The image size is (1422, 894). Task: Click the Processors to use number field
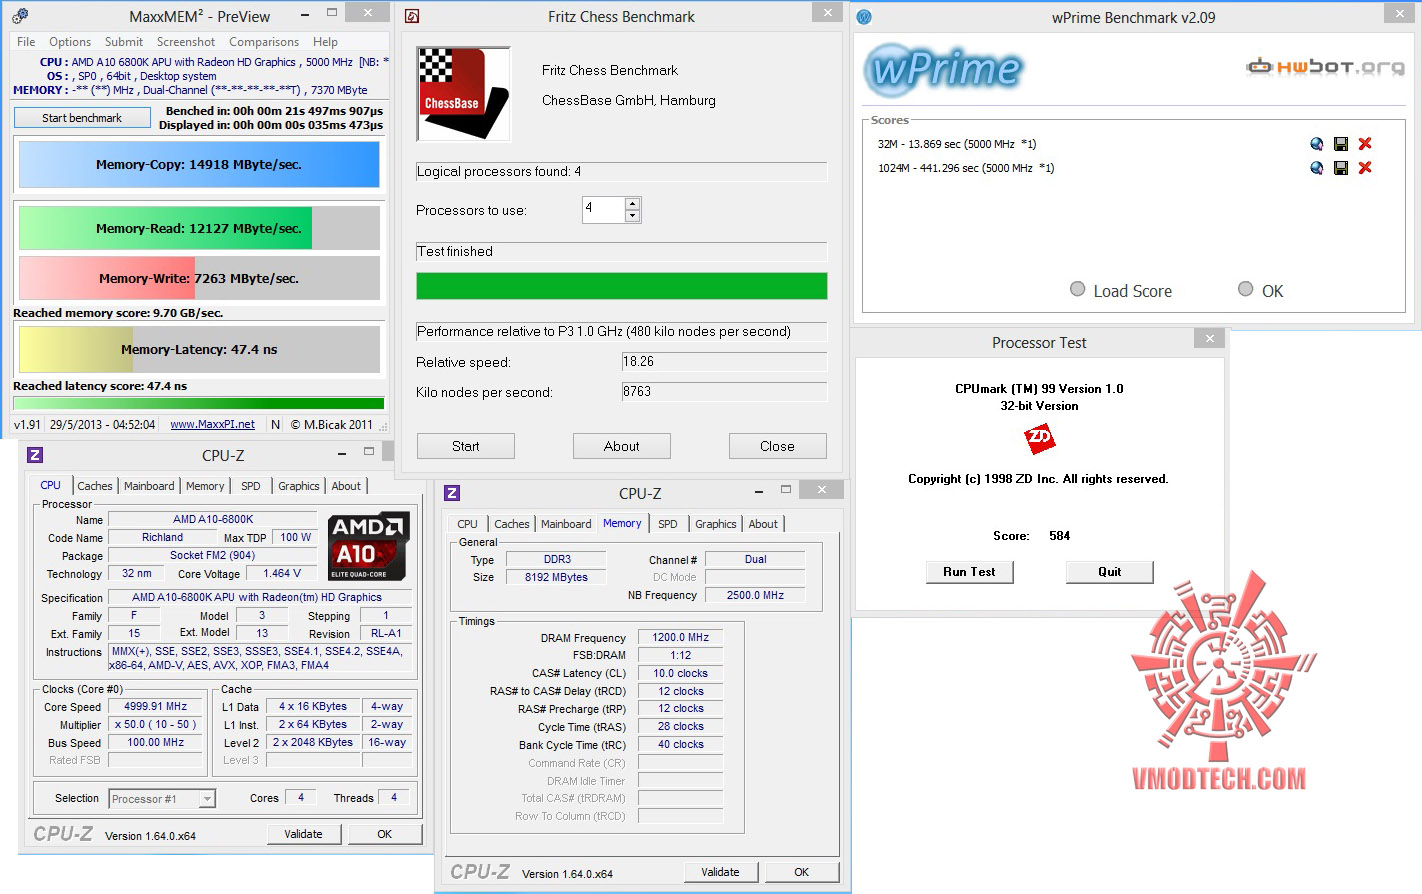[604, 210]
